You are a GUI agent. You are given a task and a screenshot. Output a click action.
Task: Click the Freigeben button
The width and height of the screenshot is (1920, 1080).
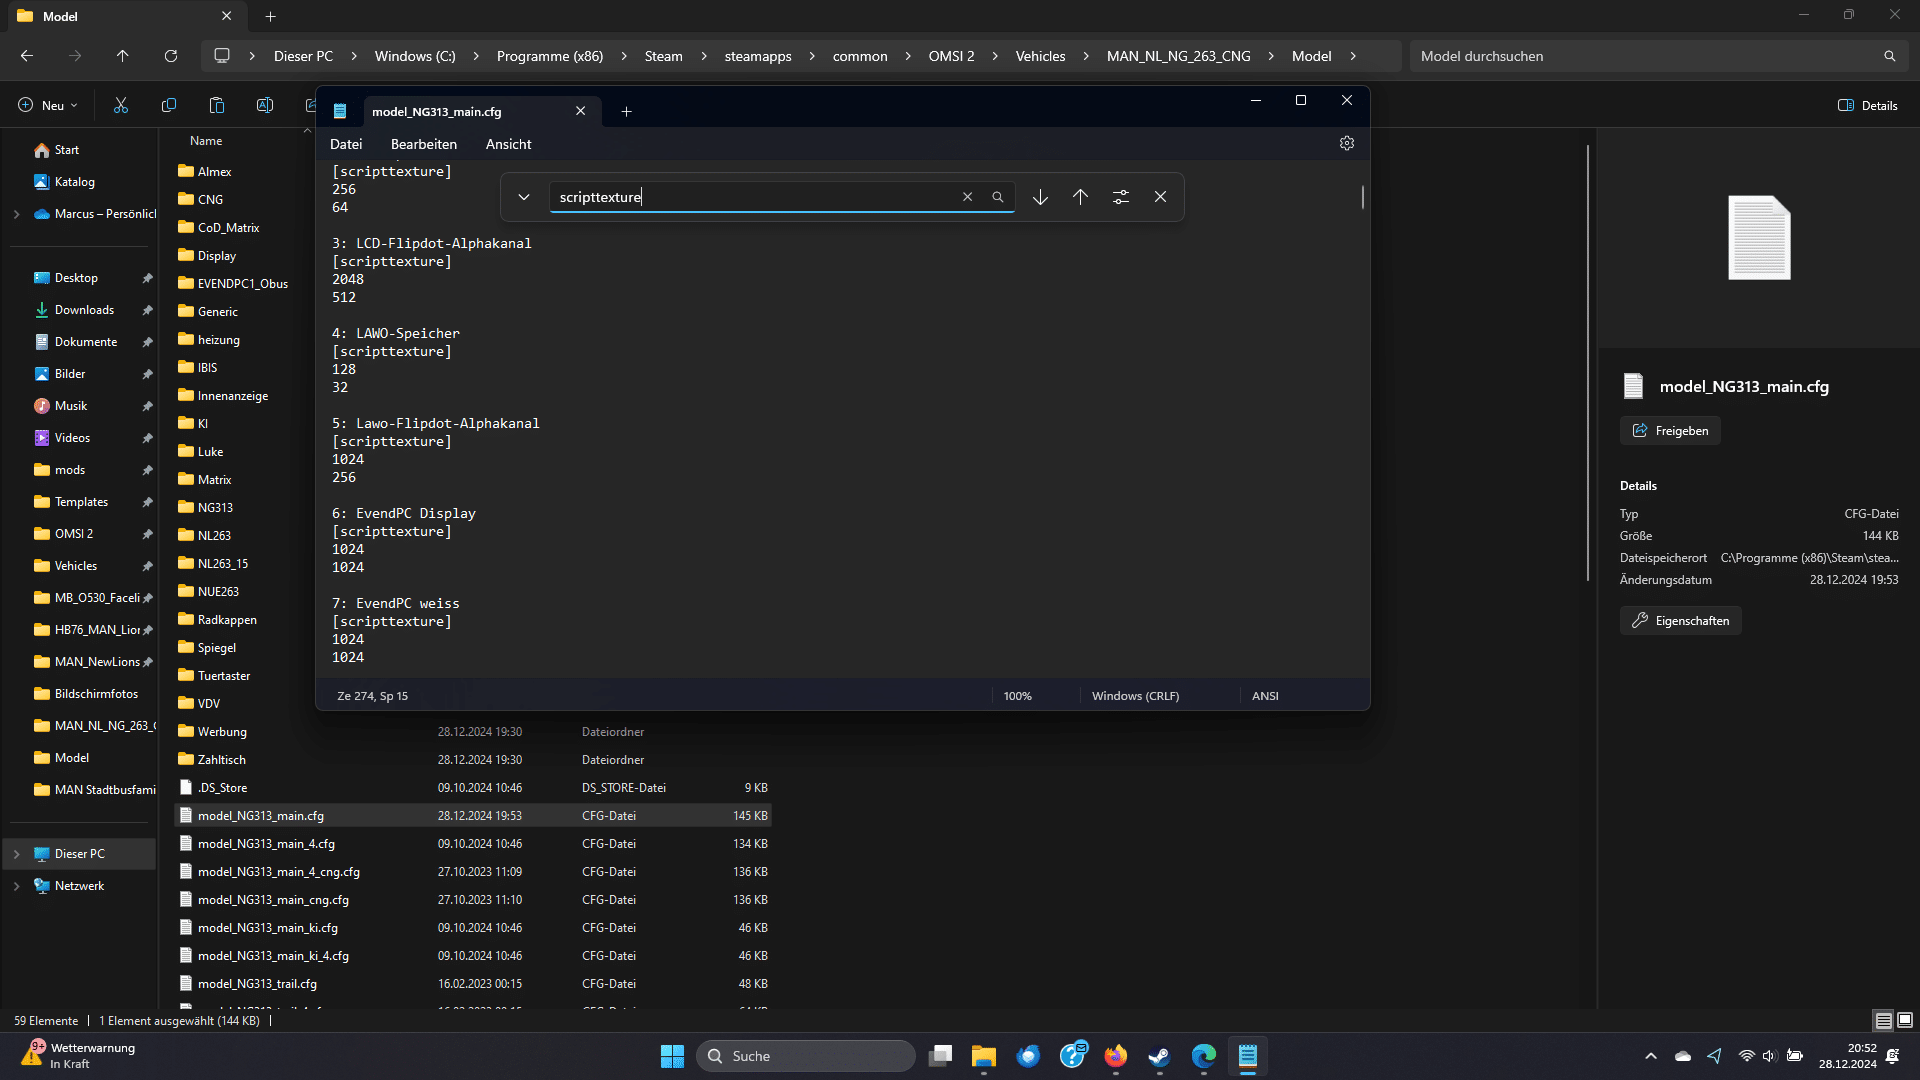tap(1670, 431)
